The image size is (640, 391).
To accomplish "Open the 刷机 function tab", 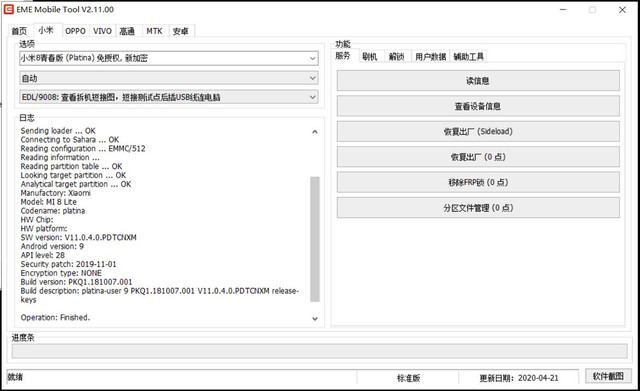I will pos(370,57).
